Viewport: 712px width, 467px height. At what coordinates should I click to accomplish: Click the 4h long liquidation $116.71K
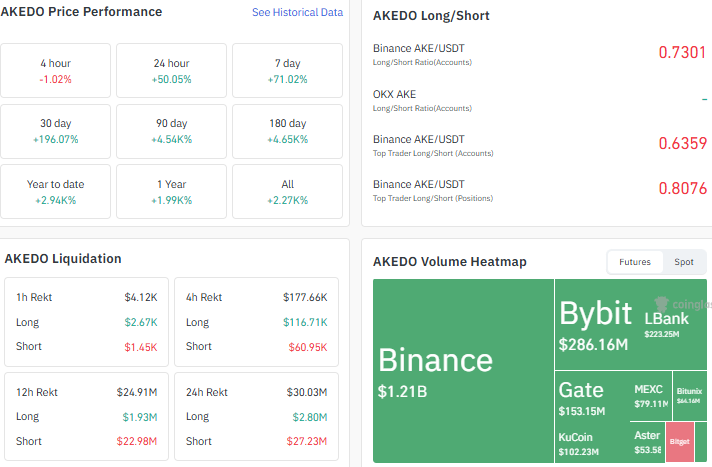[305, 323]
